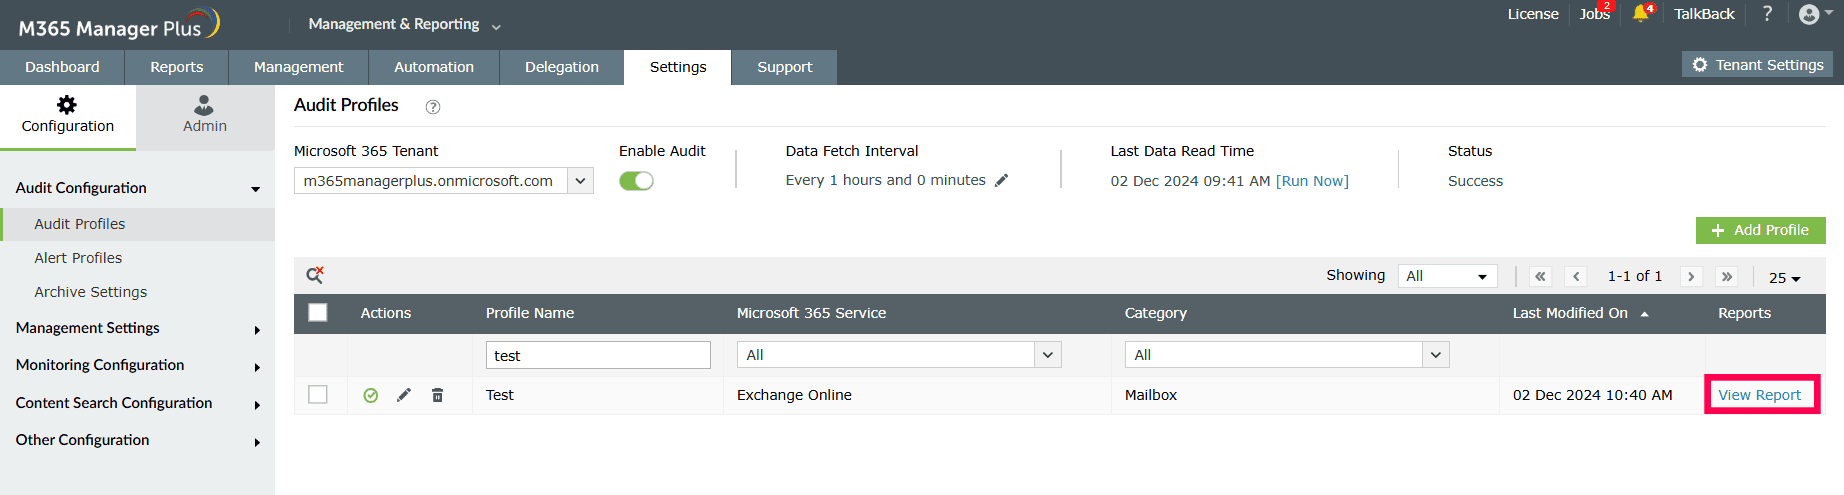Delete the Test profile using trash icon

click(x=437, y=395)
